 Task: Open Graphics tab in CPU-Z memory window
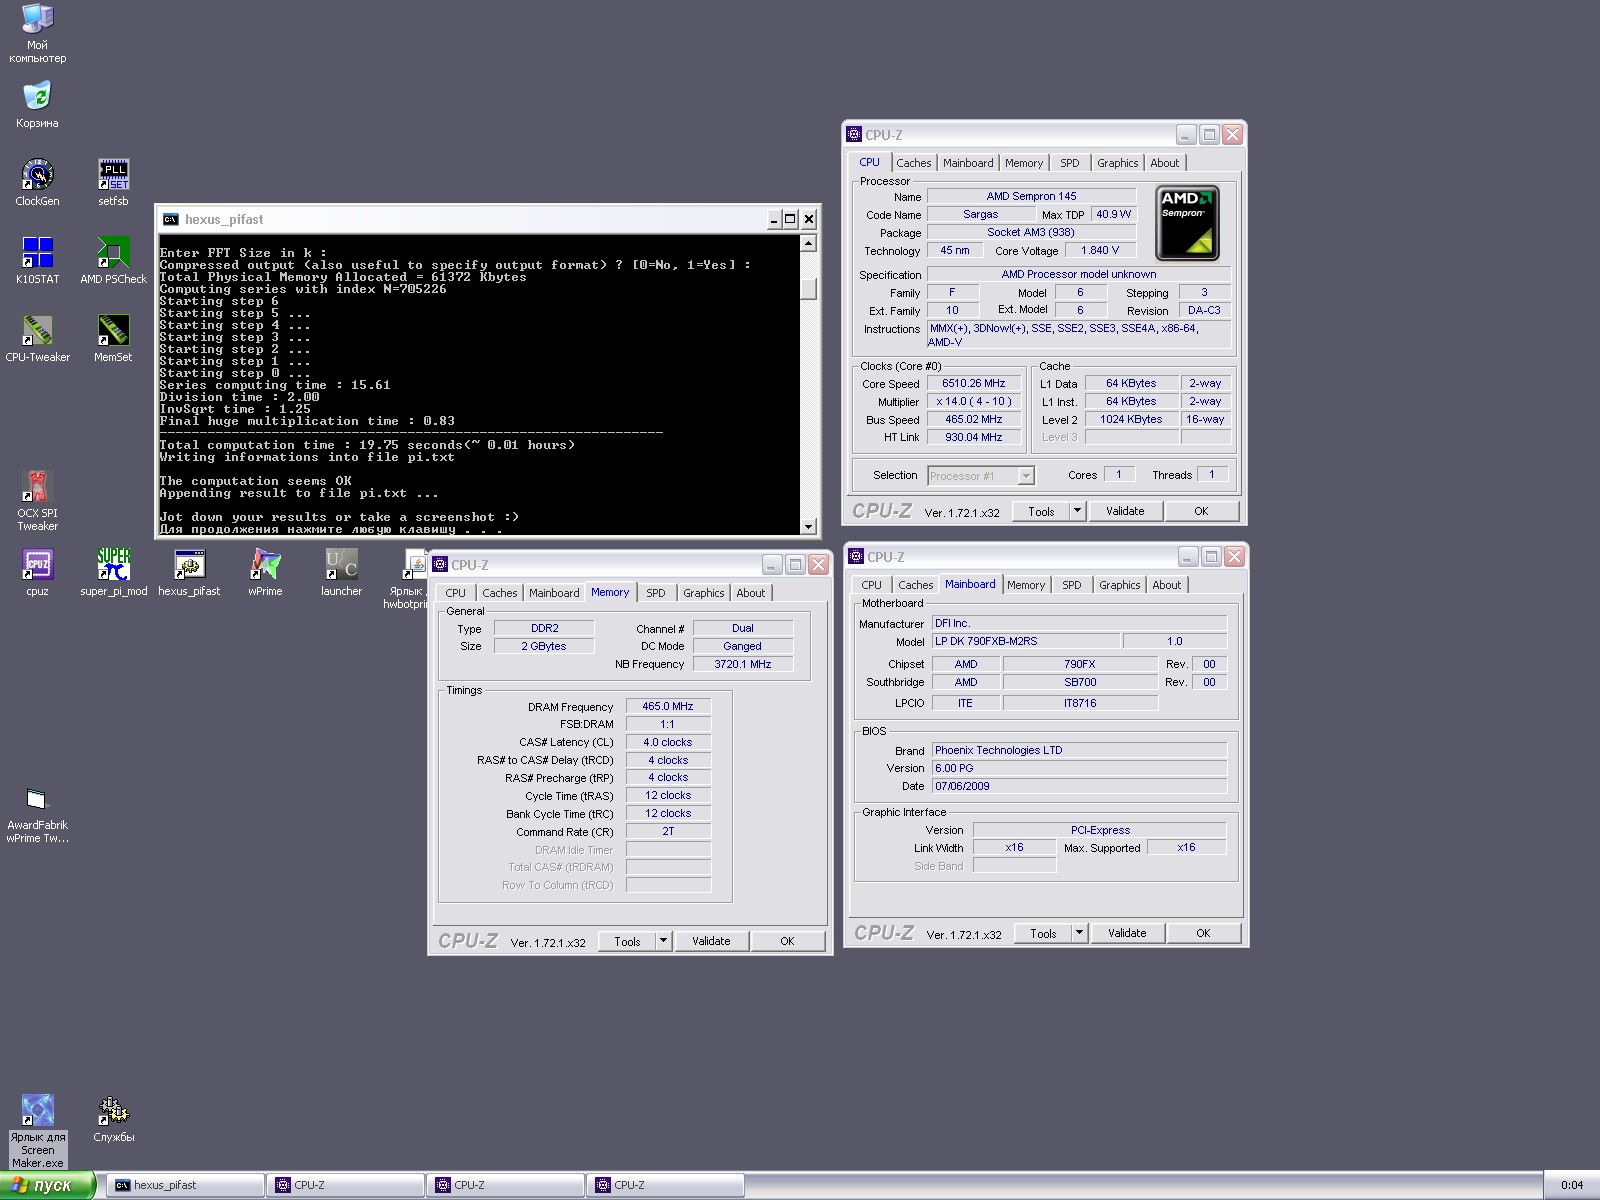704,593
